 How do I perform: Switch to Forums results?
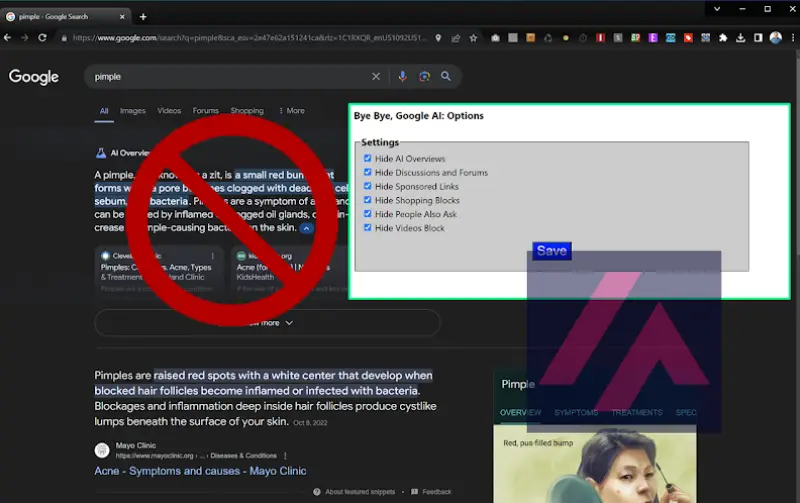pyautogui.click(x=206, y=111)
